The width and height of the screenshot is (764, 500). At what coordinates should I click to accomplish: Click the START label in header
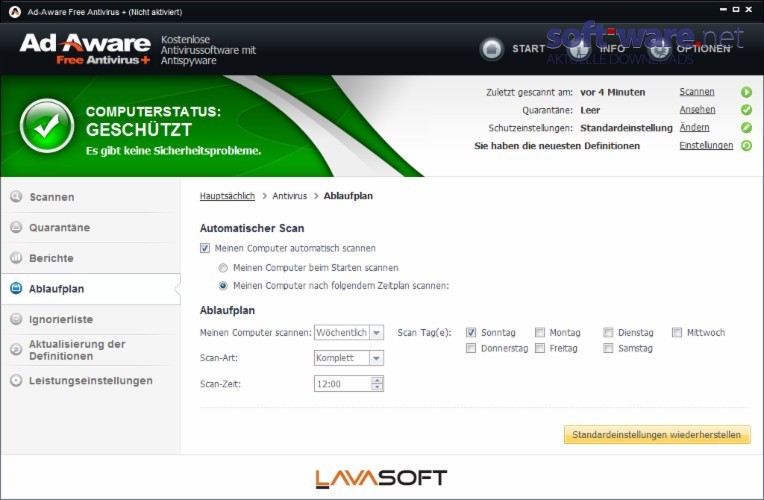(529, 49)
